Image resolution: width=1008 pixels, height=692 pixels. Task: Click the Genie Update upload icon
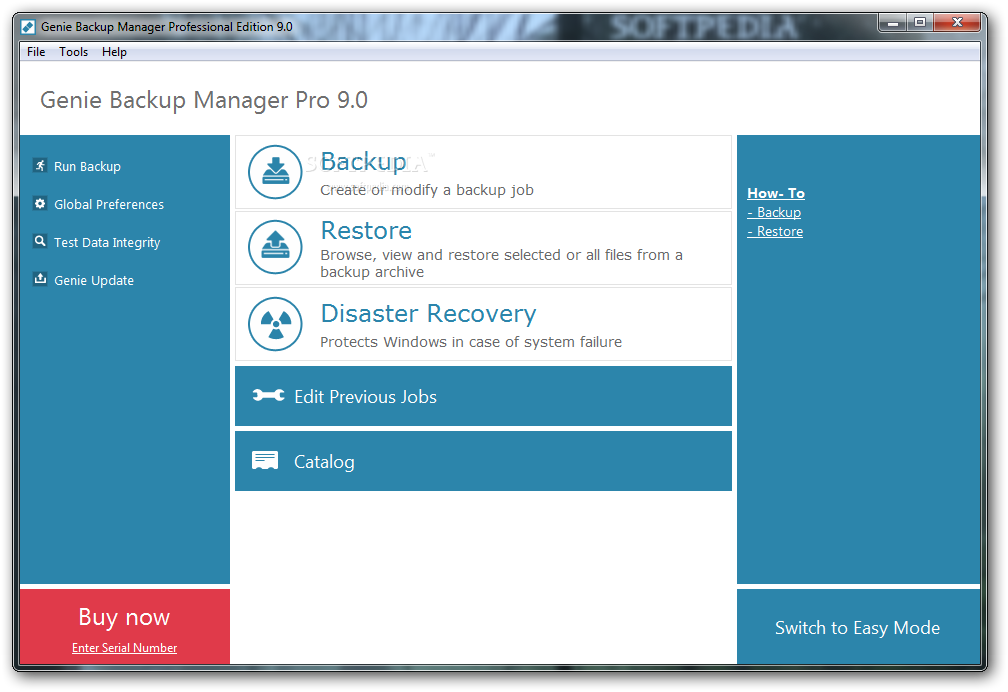40,279
